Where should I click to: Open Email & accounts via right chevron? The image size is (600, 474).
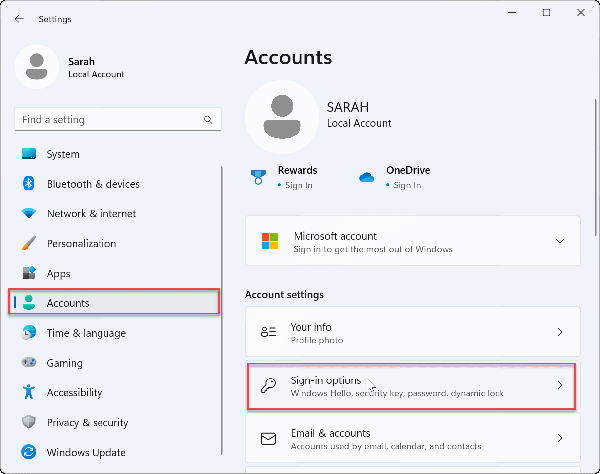click(559, 438)
